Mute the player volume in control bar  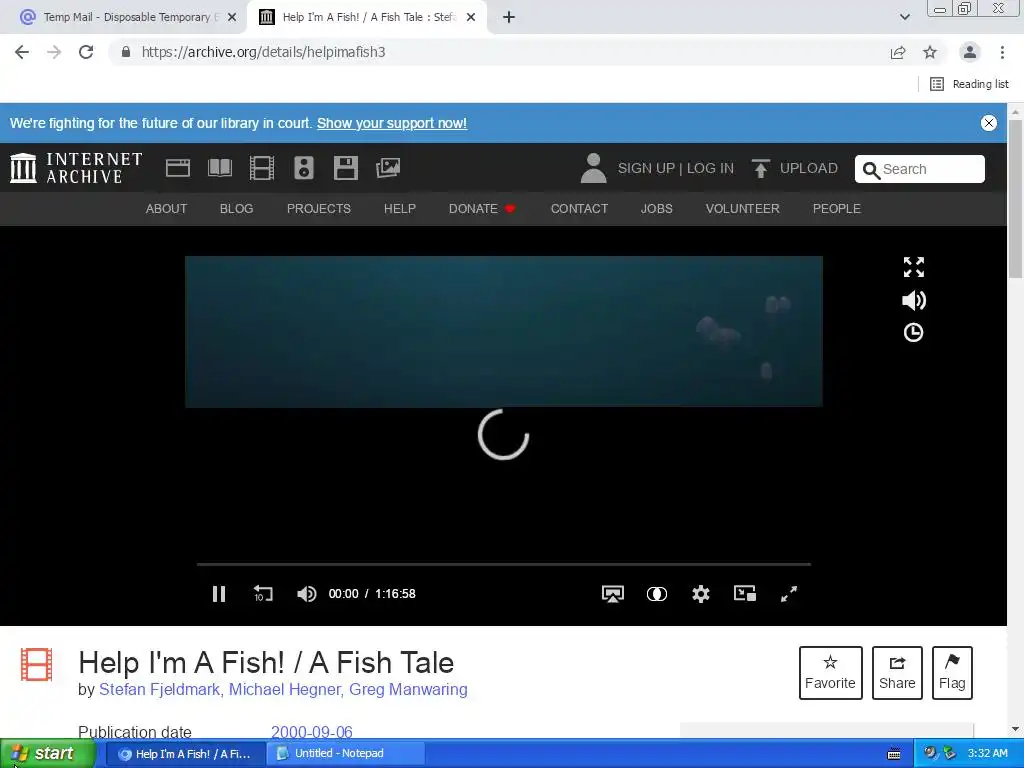306,594
